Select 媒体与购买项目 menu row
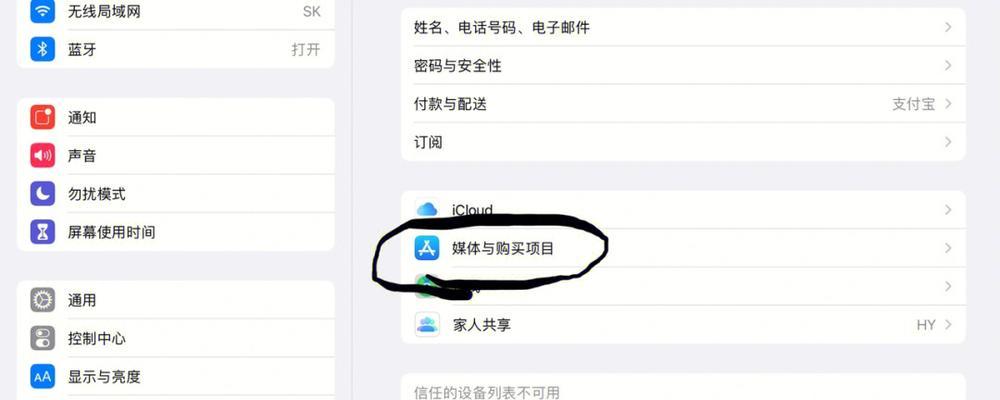 pos(683,248)
